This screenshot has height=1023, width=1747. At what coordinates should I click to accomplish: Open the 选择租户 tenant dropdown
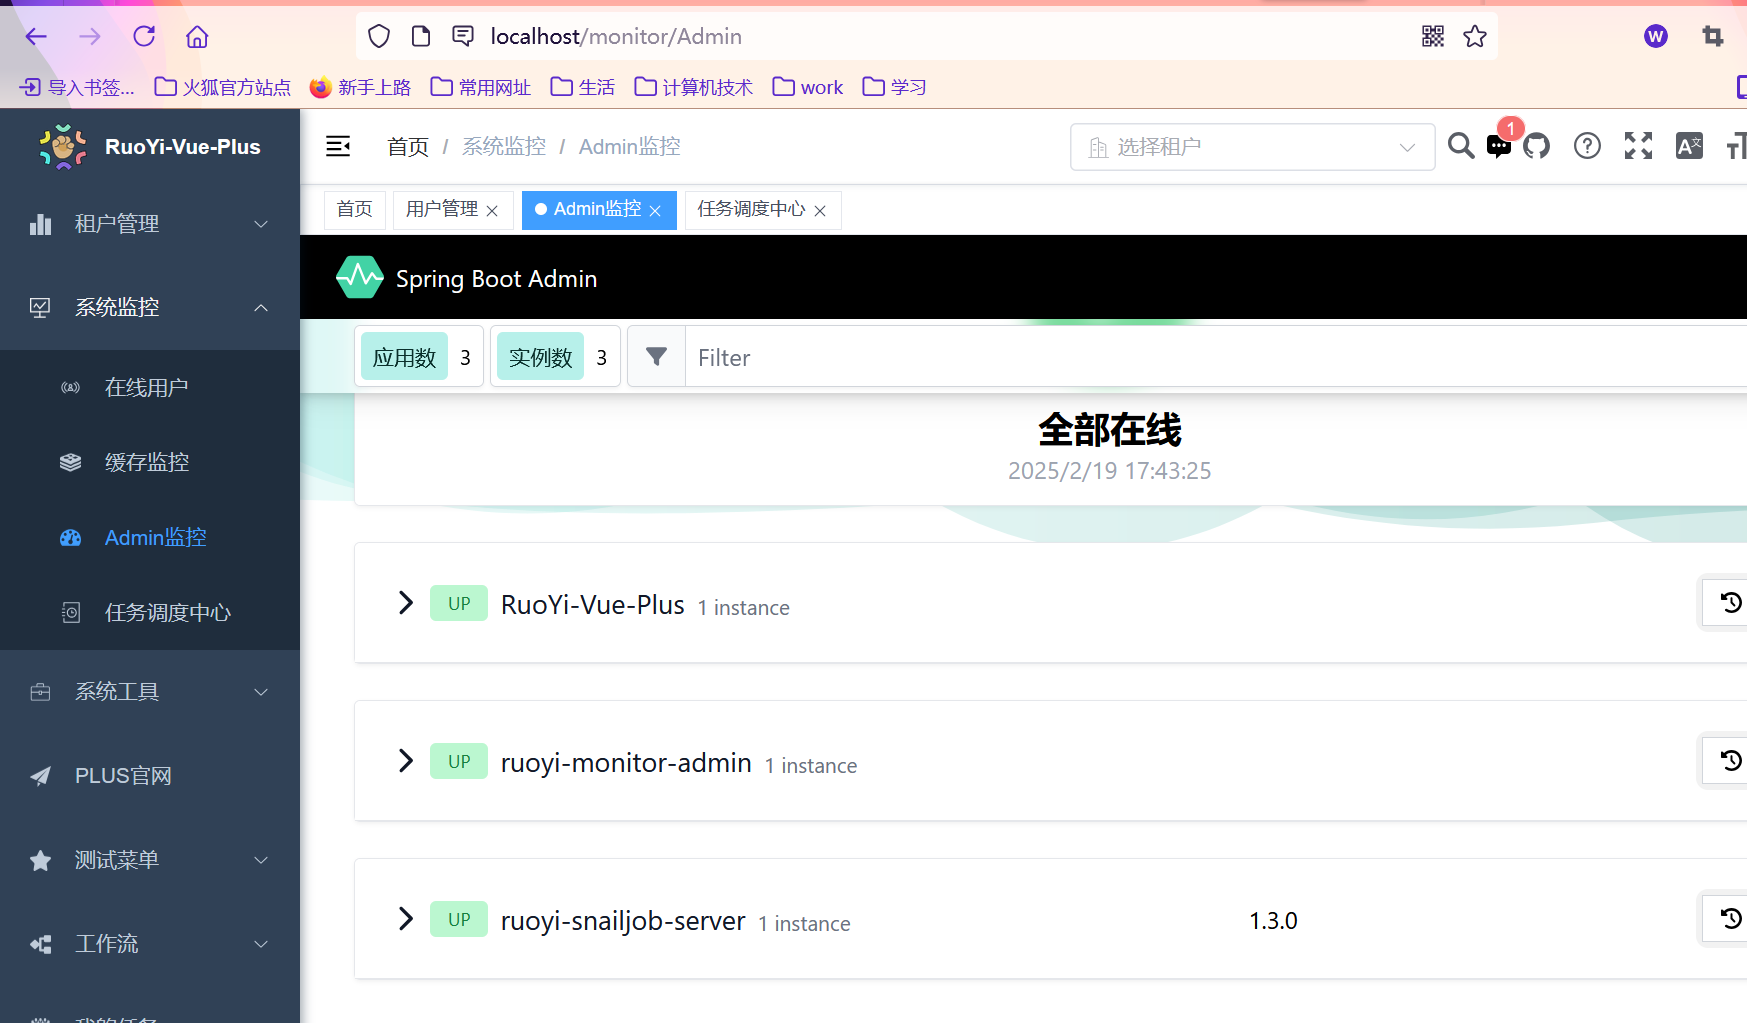1252,147
